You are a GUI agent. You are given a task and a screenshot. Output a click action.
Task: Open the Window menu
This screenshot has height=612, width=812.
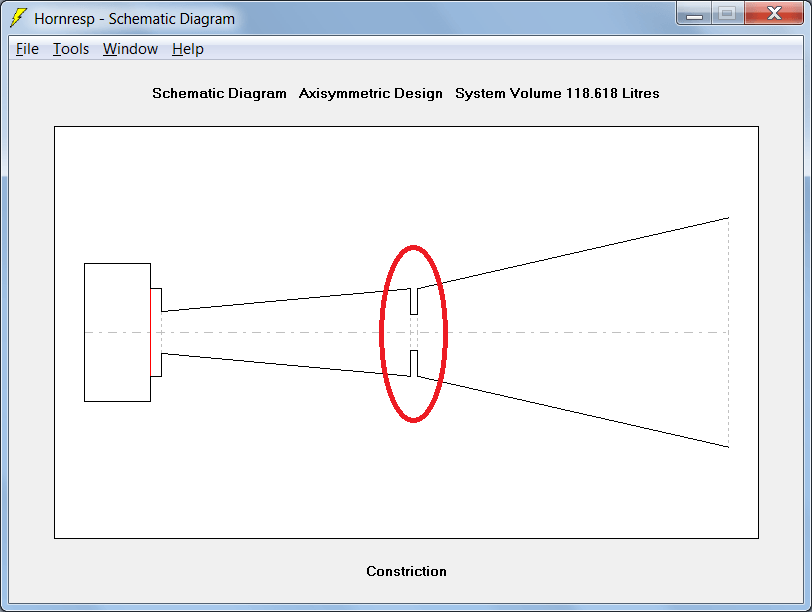[x=130, y=49]
